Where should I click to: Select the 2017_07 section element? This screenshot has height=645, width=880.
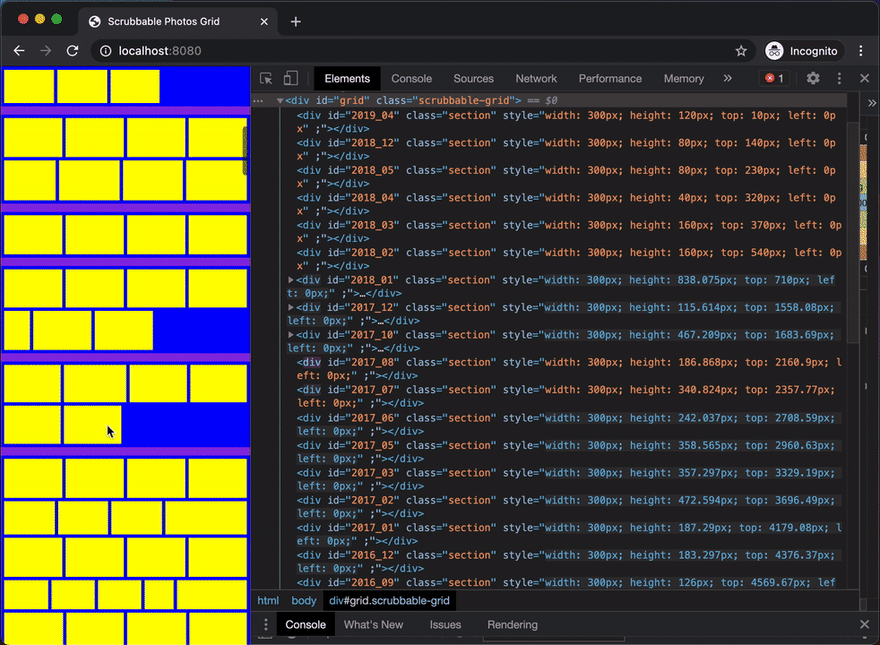tap(566, 396)
